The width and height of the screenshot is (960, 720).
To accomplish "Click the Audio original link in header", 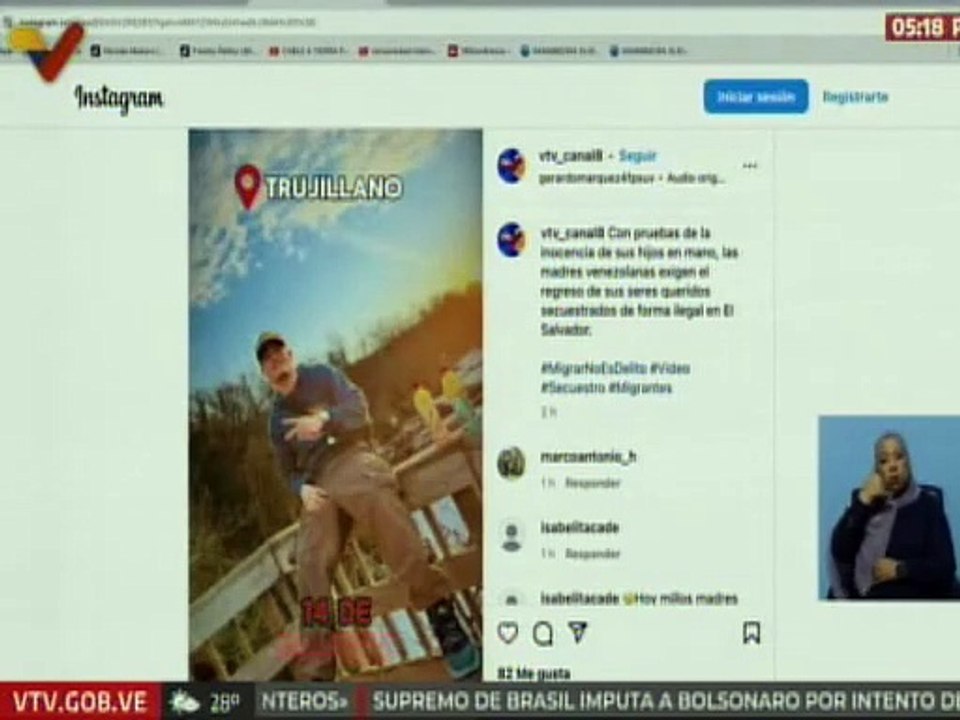I will point(696,179).
